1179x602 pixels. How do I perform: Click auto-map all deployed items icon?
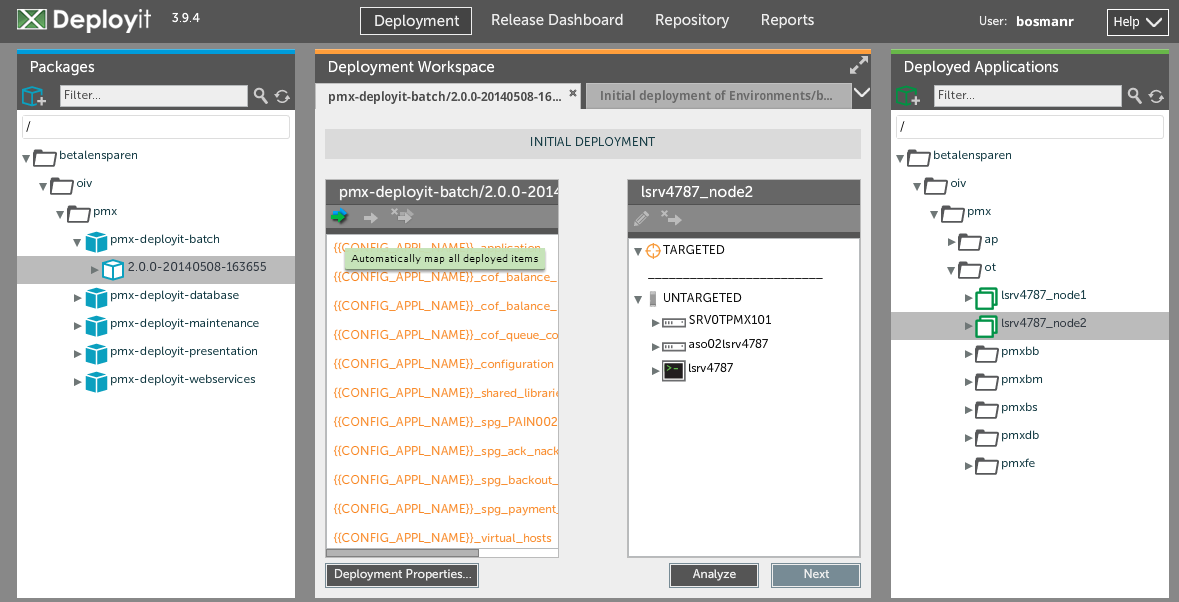340,217
